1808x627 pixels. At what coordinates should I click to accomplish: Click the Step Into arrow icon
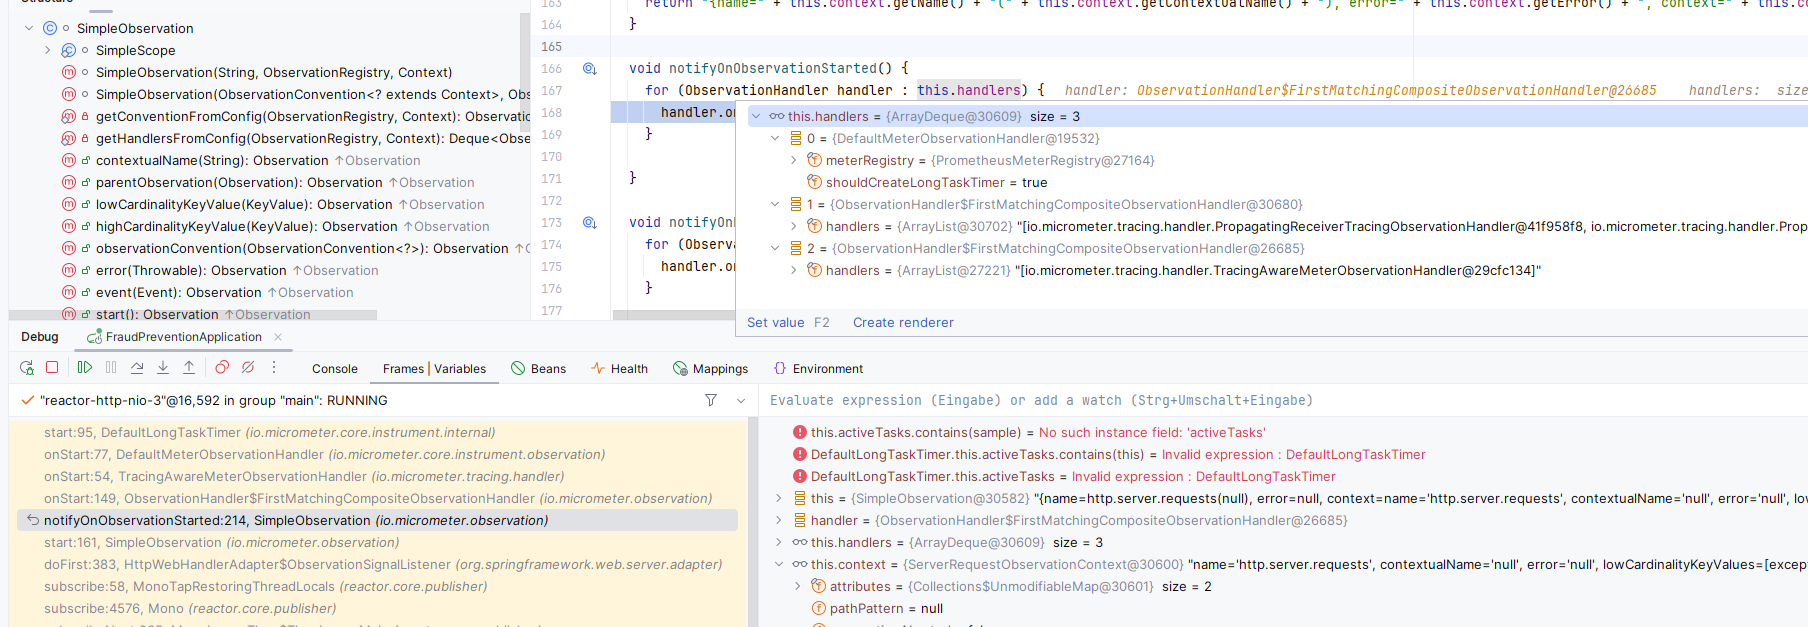point(163,368)
